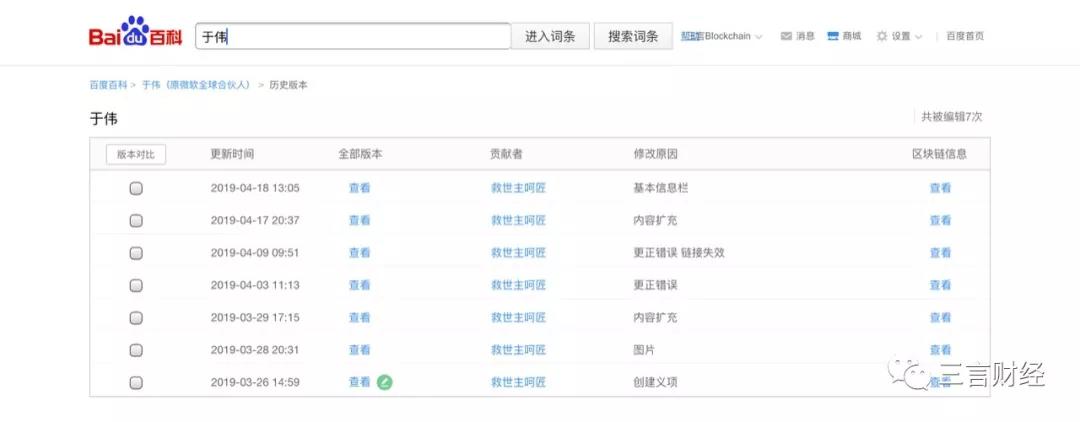Click the green edit badge on 2019-03-26 row
Viewport: 1080px width, 422px height.
384,382
